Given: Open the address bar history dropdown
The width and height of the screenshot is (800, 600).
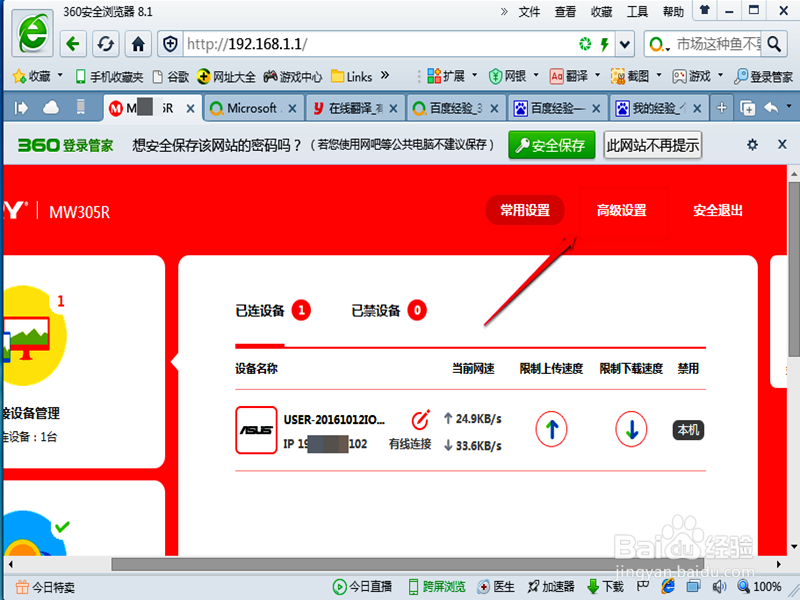Looking at the screenshot, I should (x=624, y=44).
